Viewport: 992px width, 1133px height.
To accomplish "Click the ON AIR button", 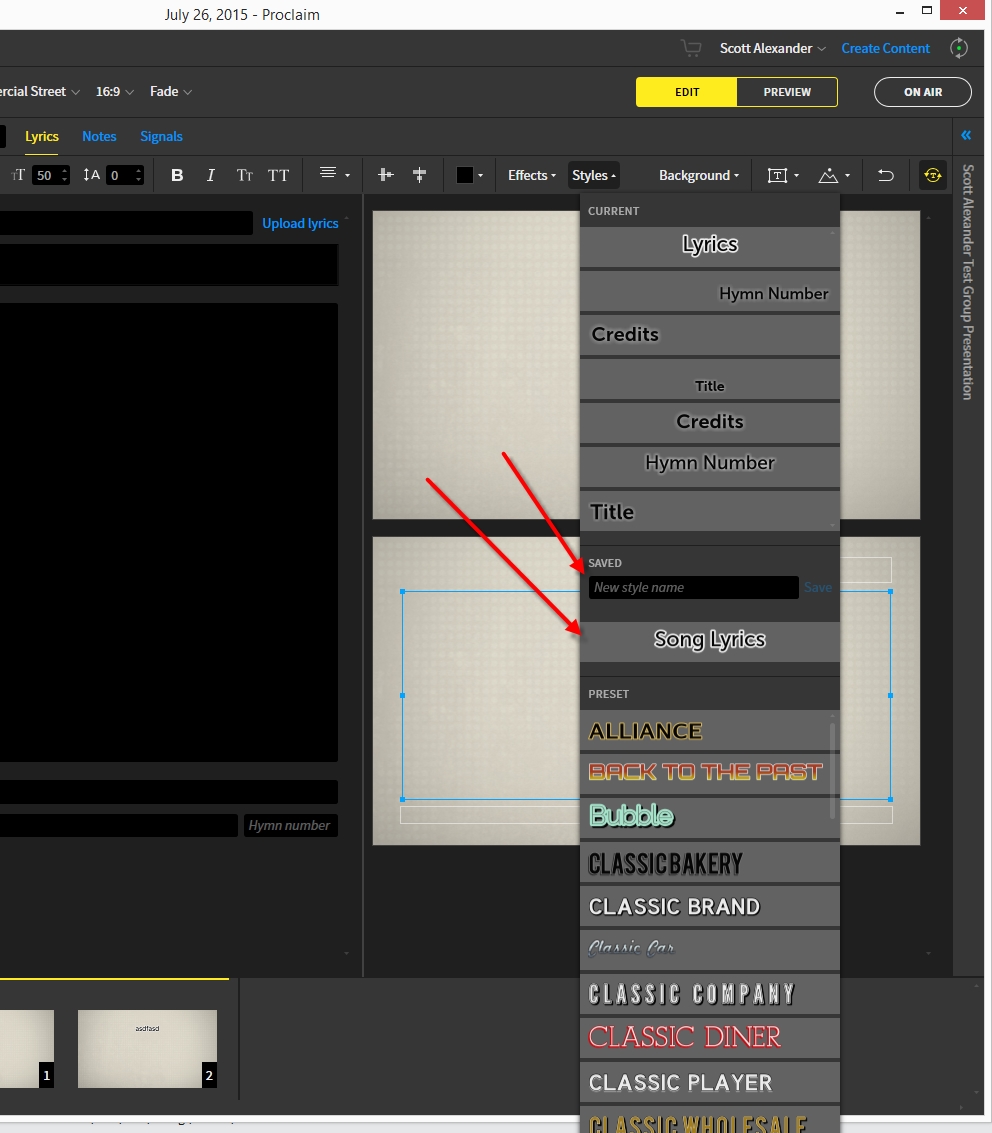I will (x=922, y=92).
